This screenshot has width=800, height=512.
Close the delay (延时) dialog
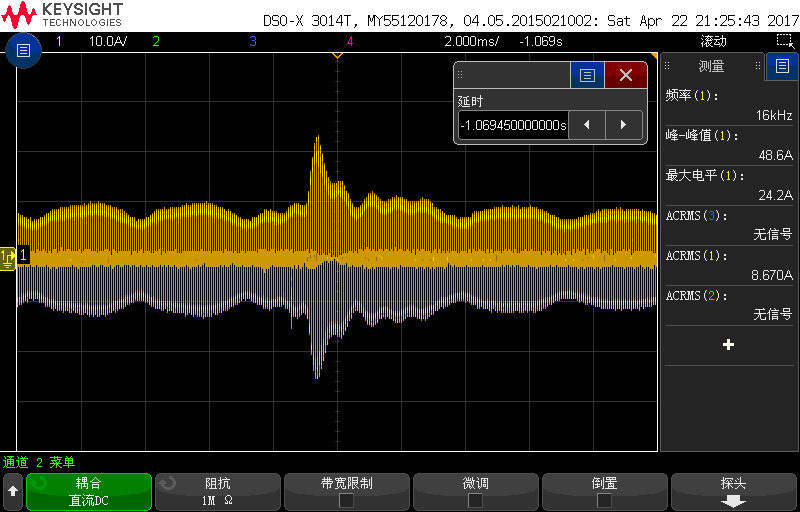[626, 75]
